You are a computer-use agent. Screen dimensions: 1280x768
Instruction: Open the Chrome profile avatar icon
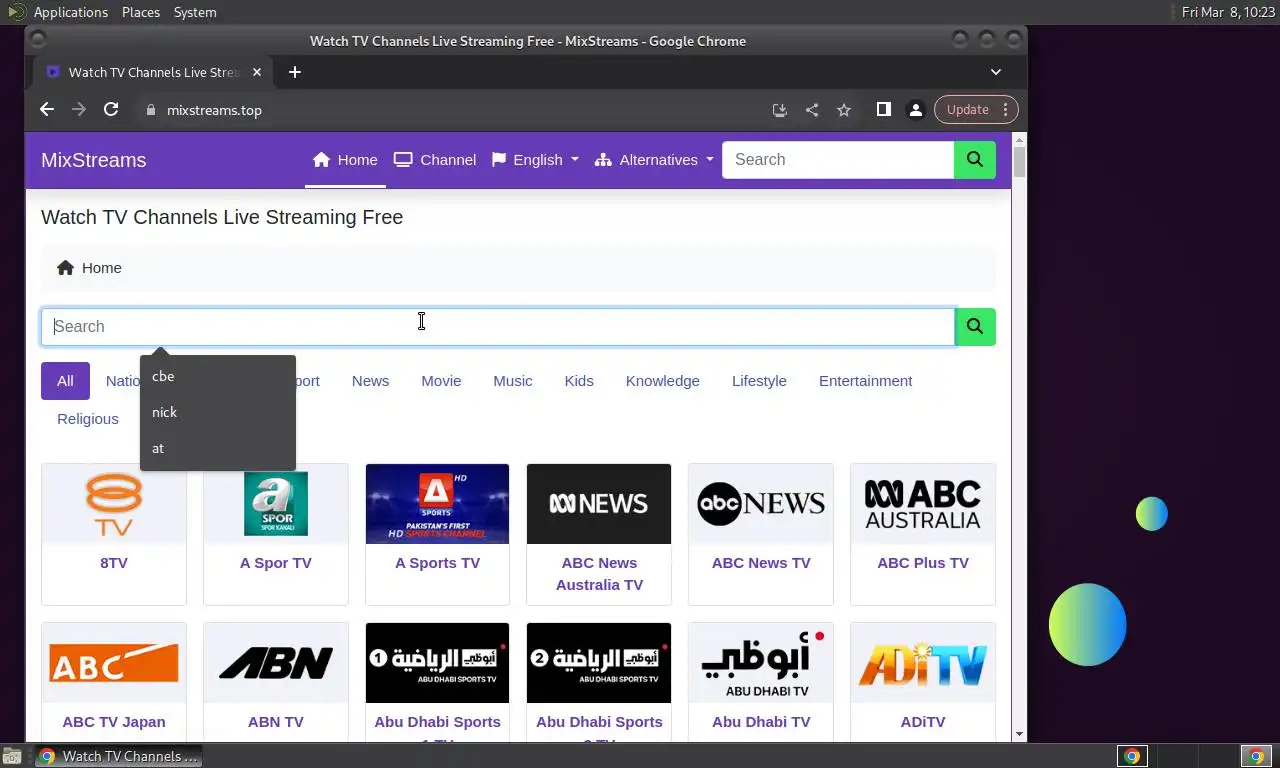point(915,110)
